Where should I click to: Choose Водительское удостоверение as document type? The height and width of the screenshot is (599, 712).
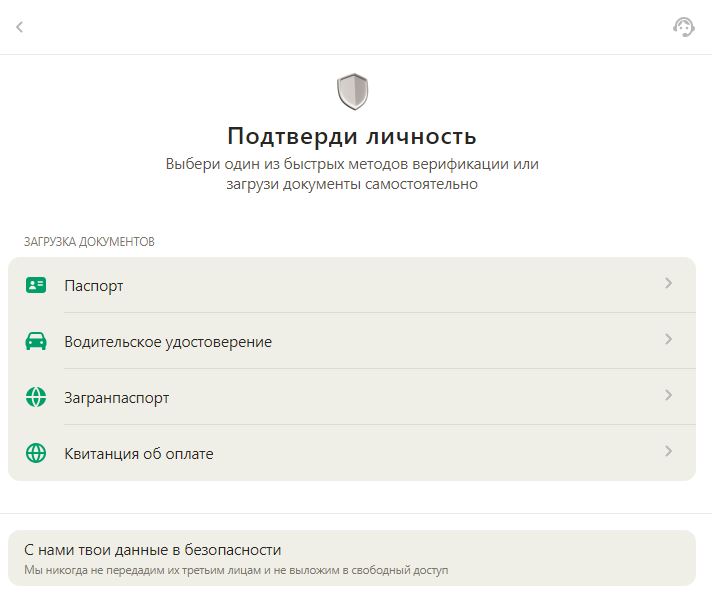(x=168, y=342)
